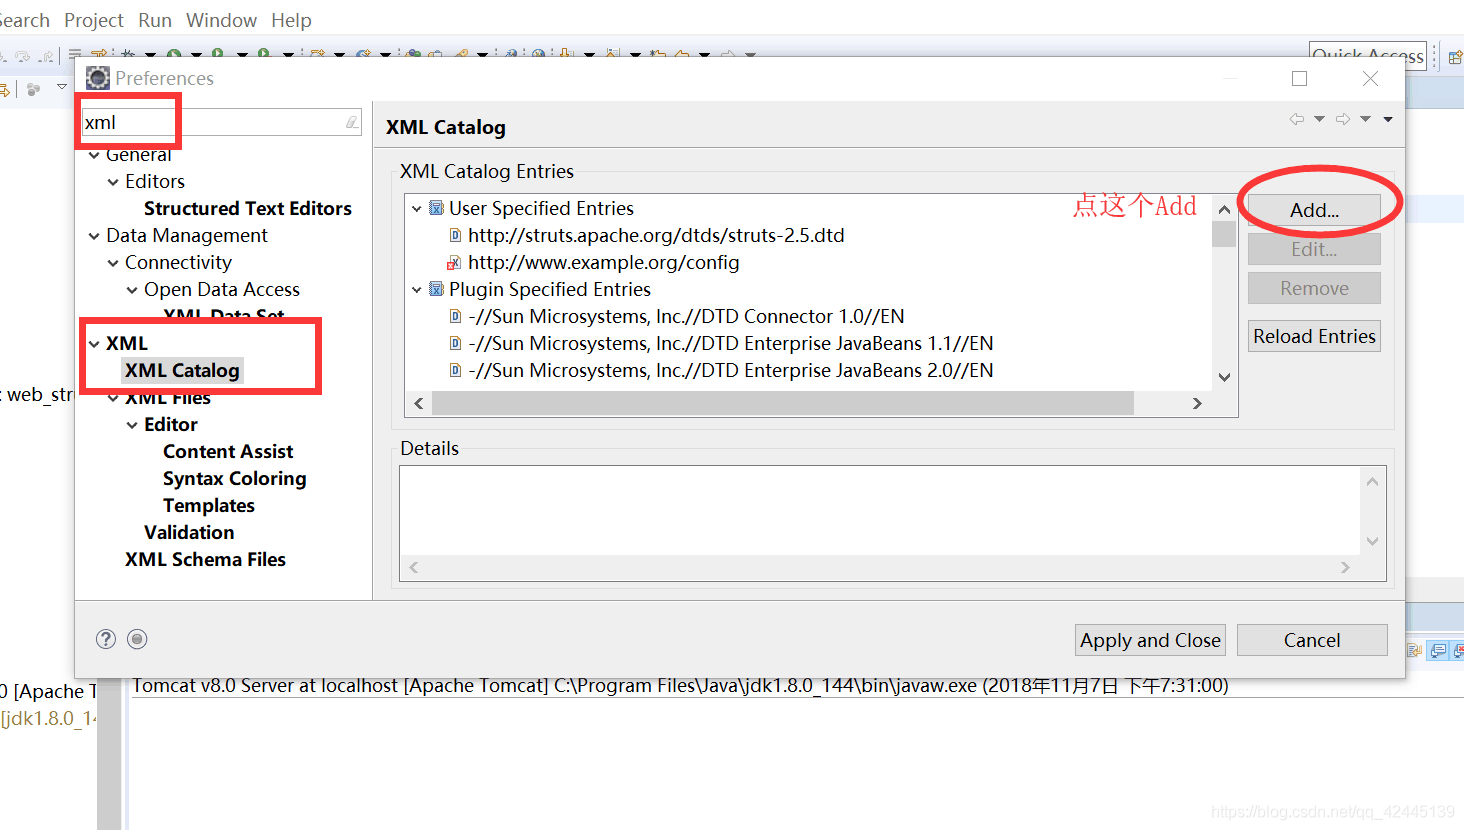The width and height of the screenshot is (1464, 830).
Task: Collapse the XML tree node
Action: click(x=94, y=344)
